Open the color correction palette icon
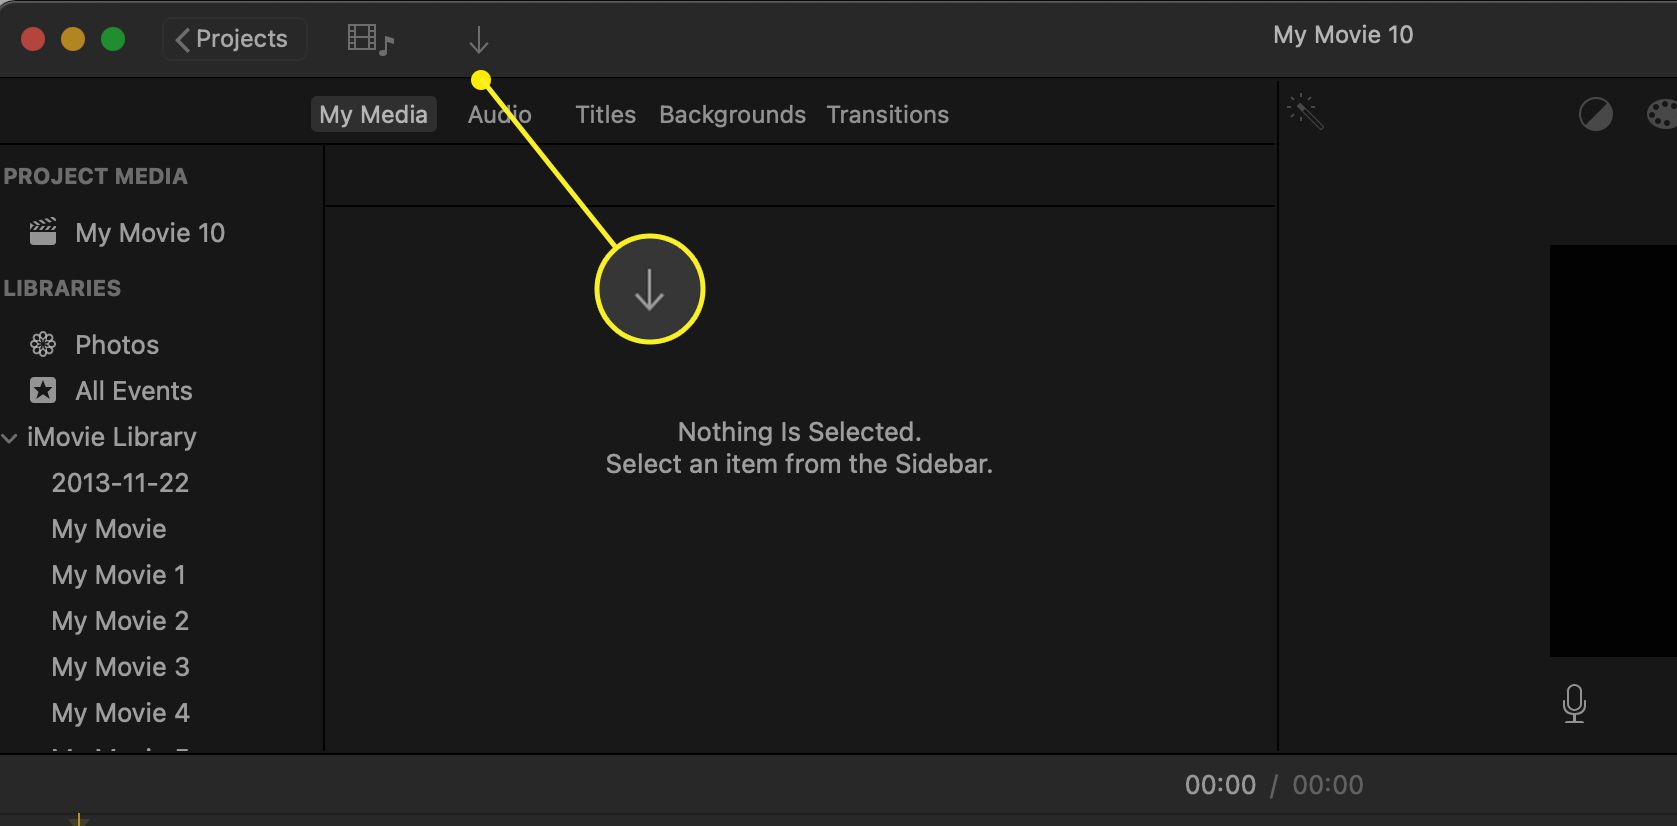 1662,114
